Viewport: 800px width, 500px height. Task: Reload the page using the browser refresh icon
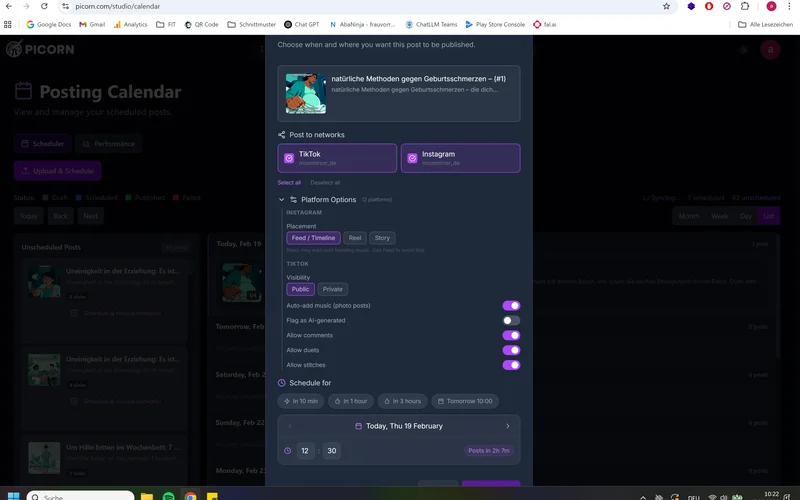pyautogui.click(x=43, y=6)
